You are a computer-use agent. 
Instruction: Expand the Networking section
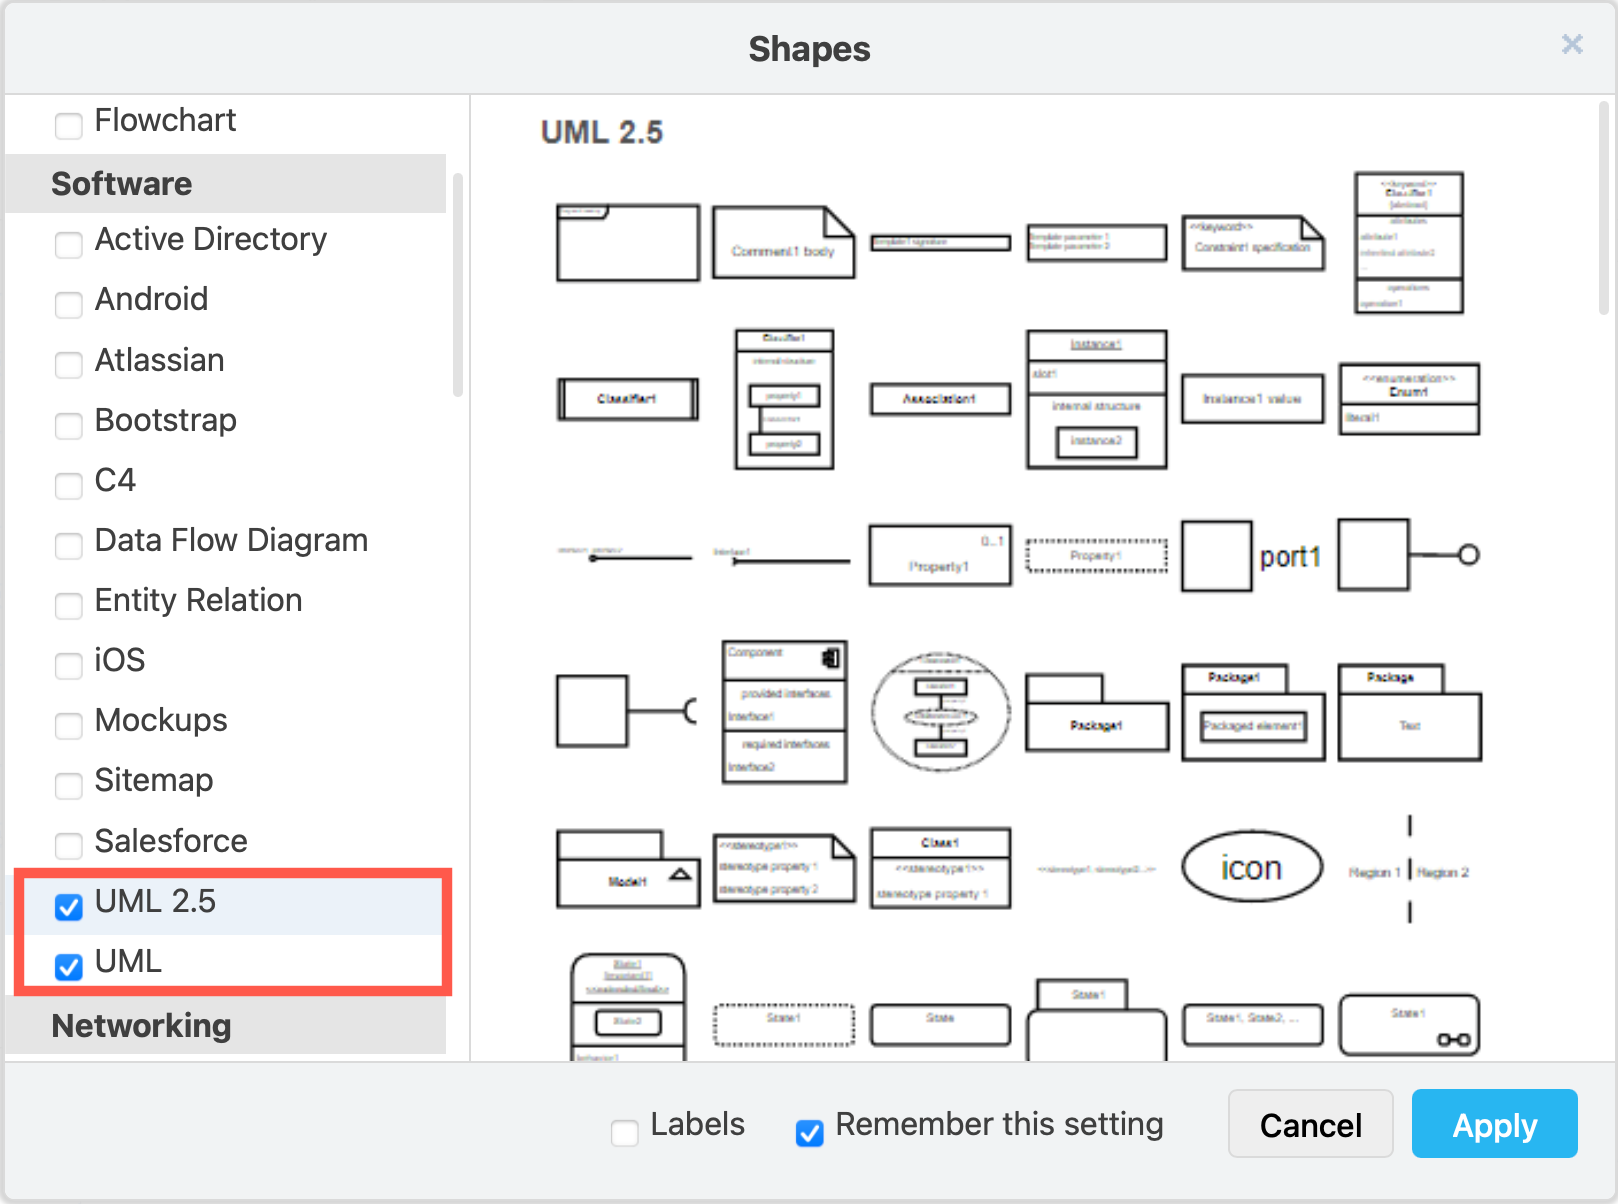[x=140, y=1025]
